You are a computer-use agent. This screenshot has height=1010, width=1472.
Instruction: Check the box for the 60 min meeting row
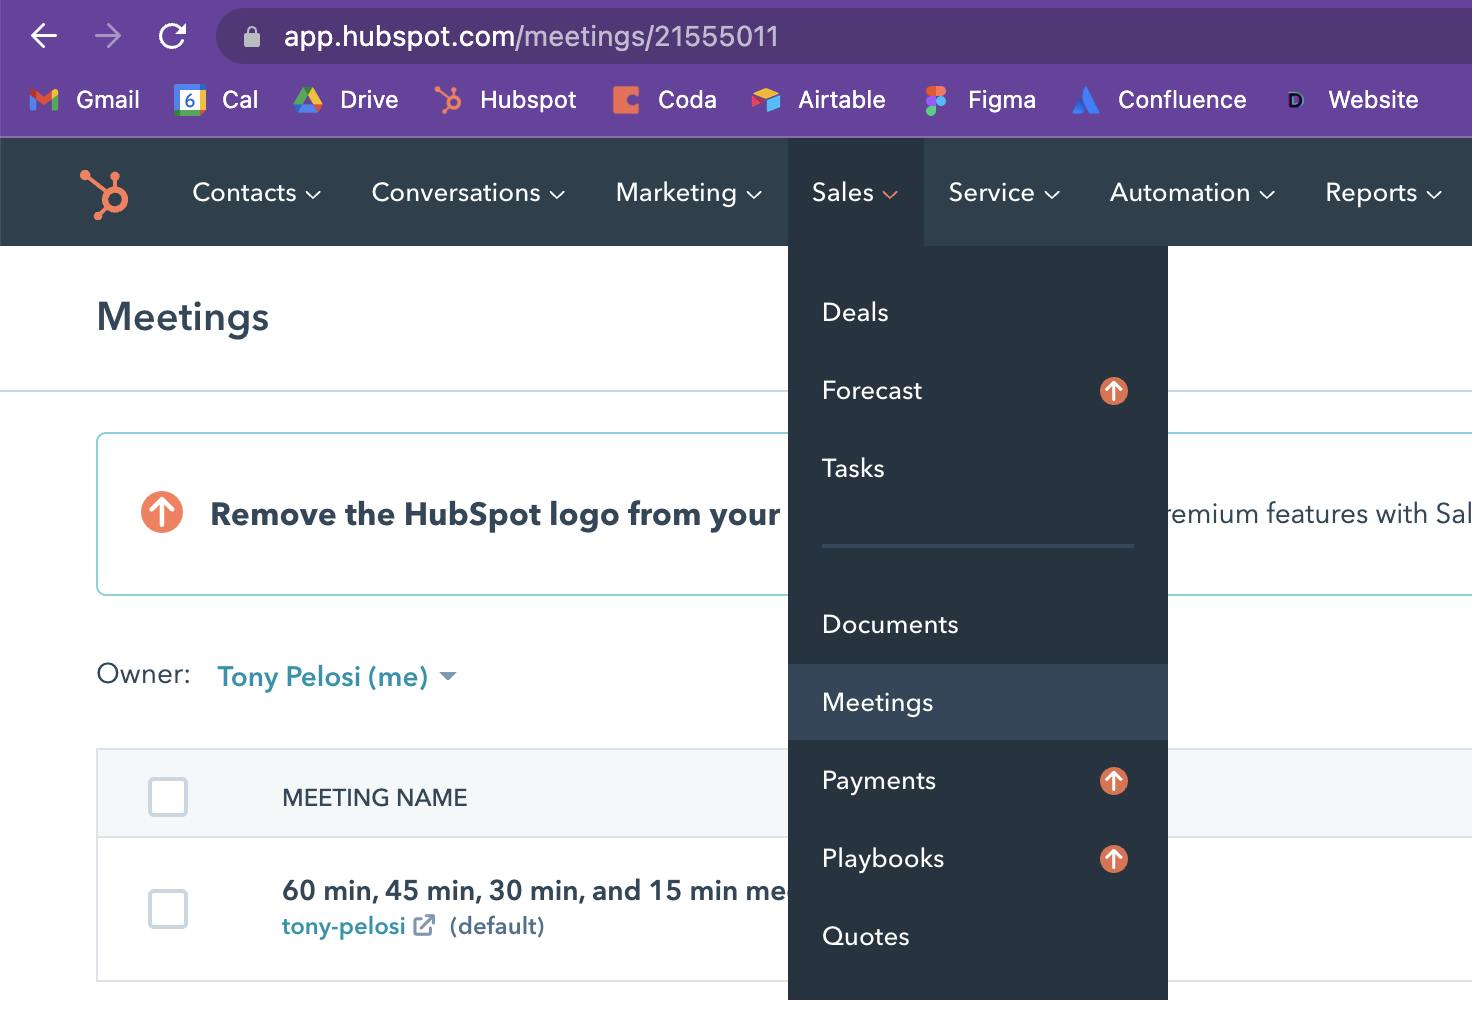coord(168,909)
